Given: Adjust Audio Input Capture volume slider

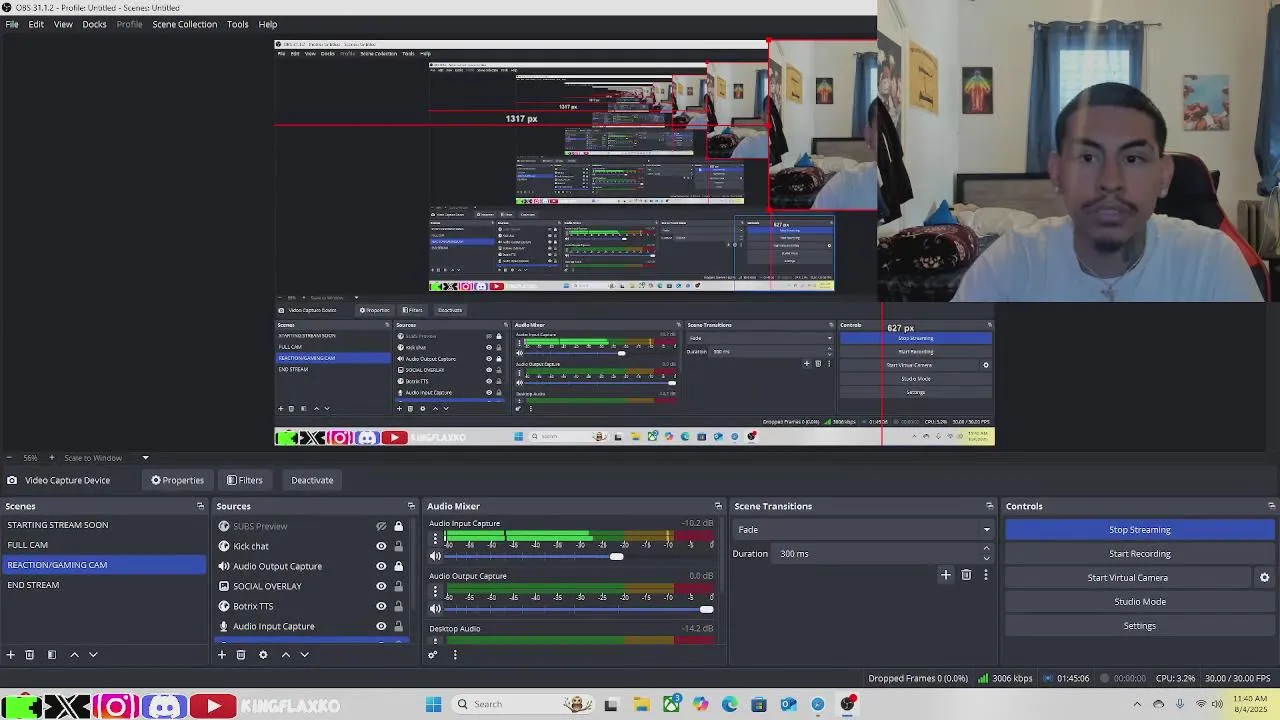Looking at the screenshot, I should click(x=616, y=556).
